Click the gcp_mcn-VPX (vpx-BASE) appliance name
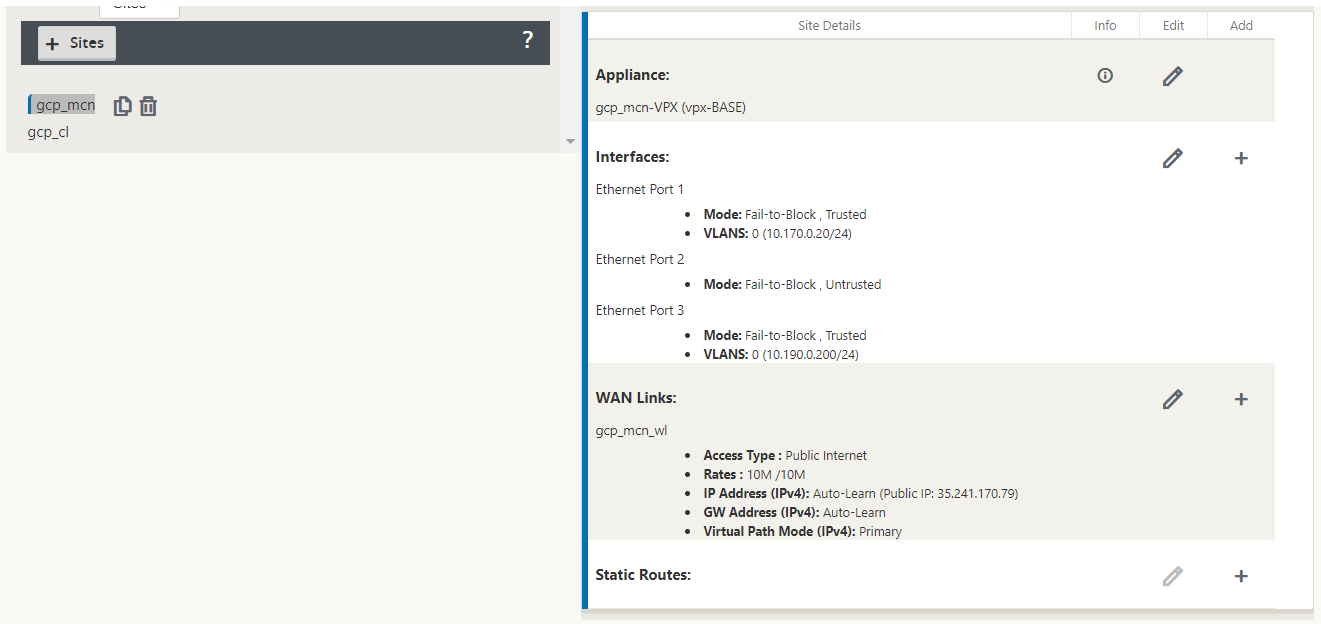Viewport: 1321px width, 624px height. point(671,108)
